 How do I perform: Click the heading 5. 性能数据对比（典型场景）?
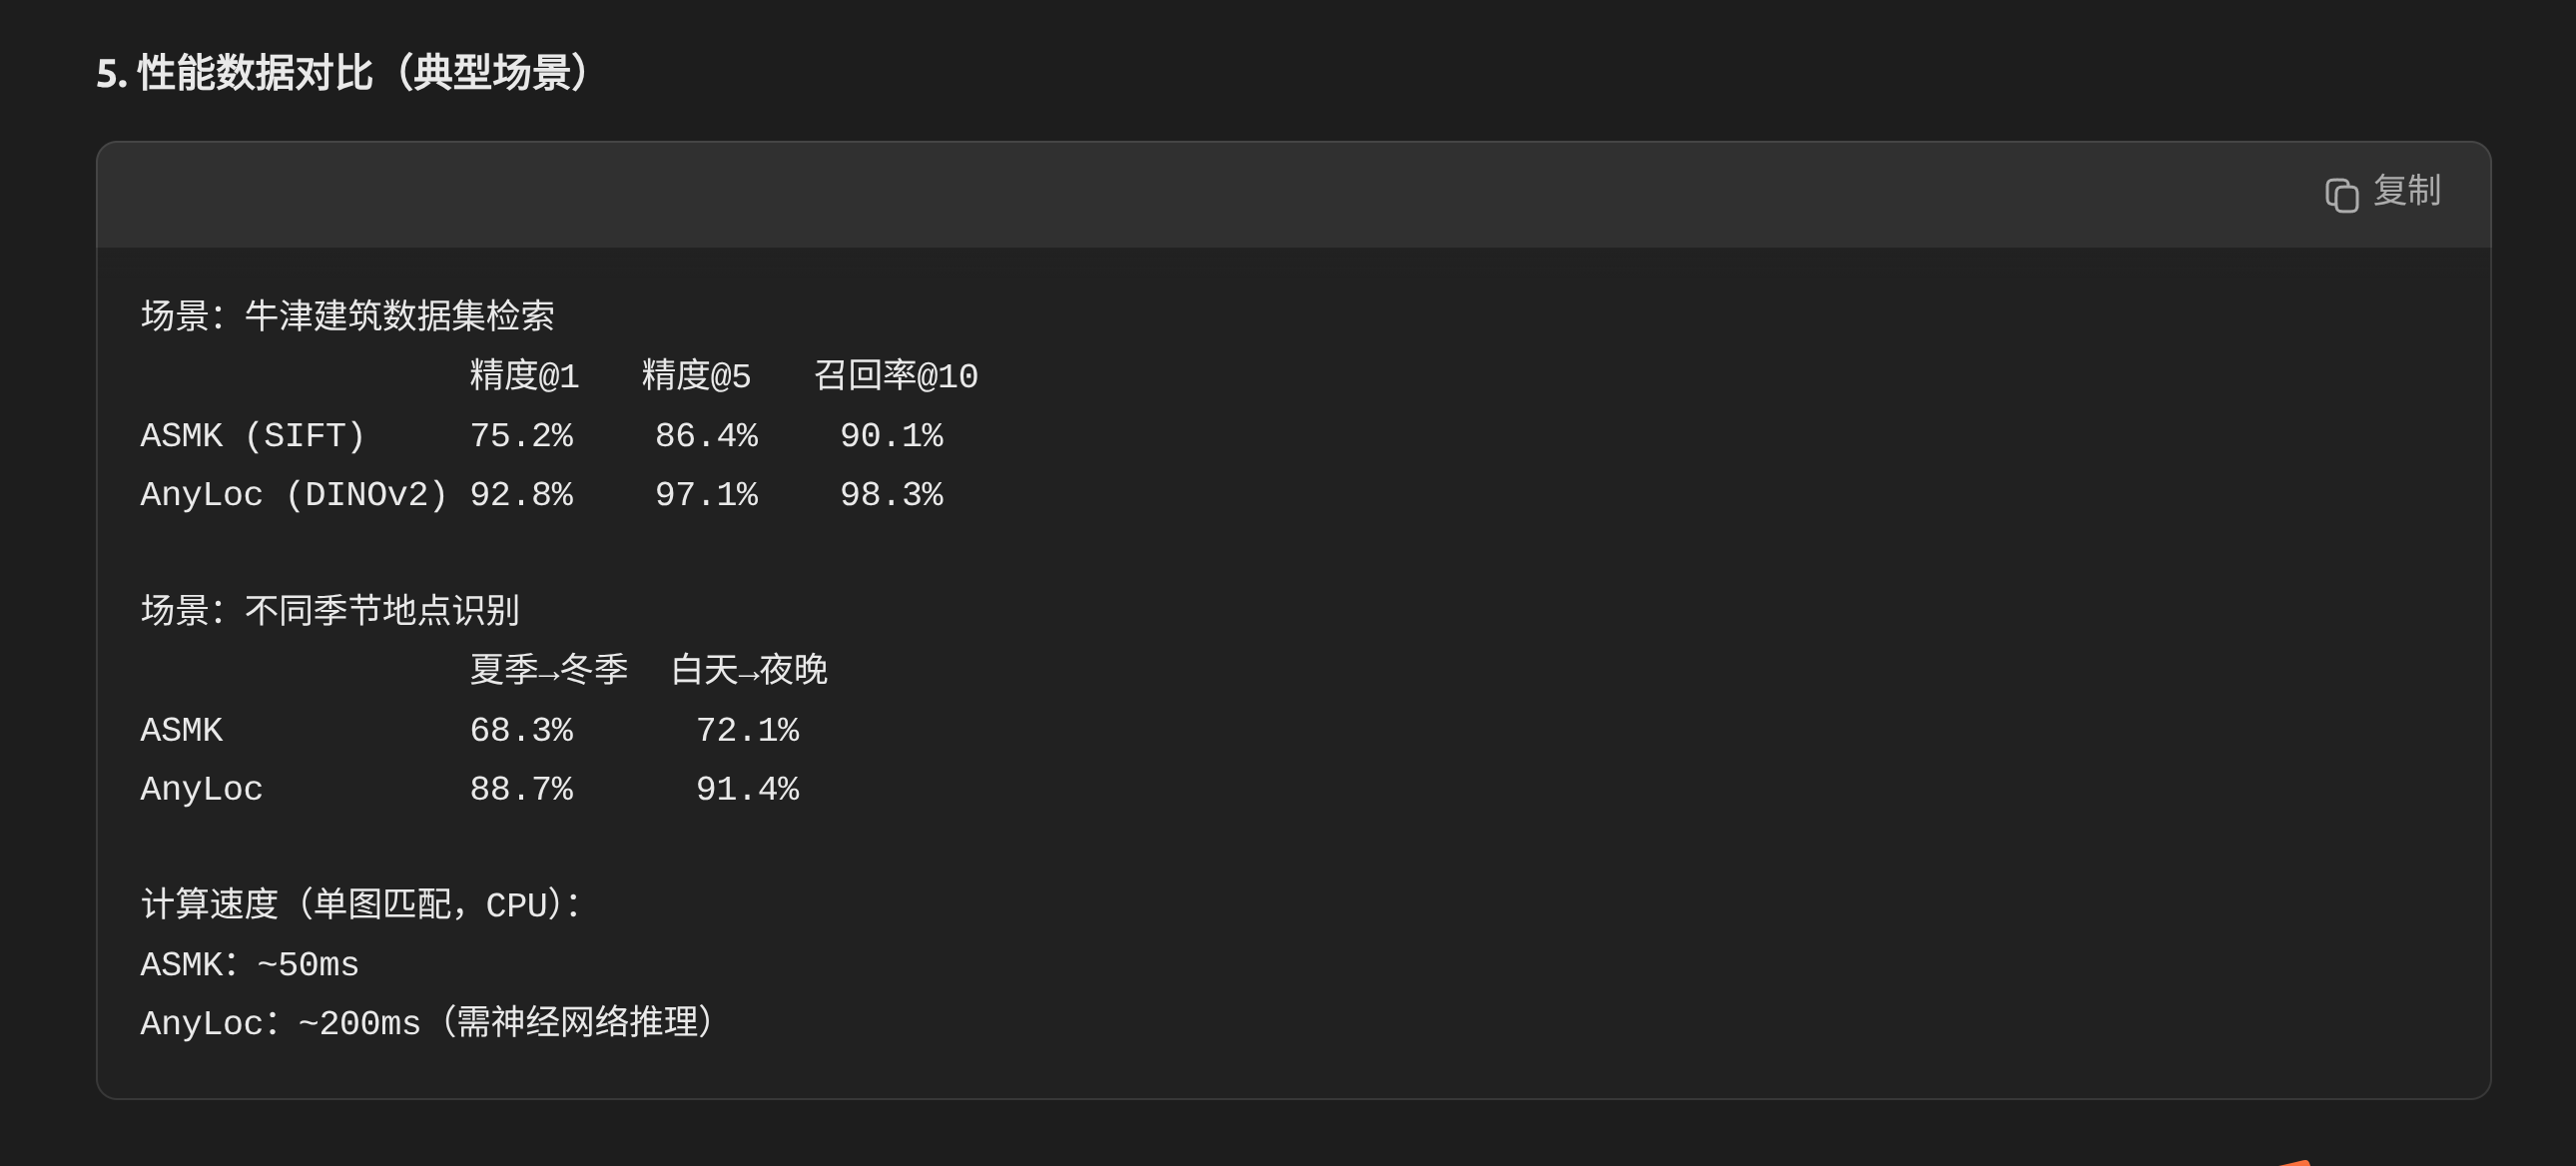(345, 73)
